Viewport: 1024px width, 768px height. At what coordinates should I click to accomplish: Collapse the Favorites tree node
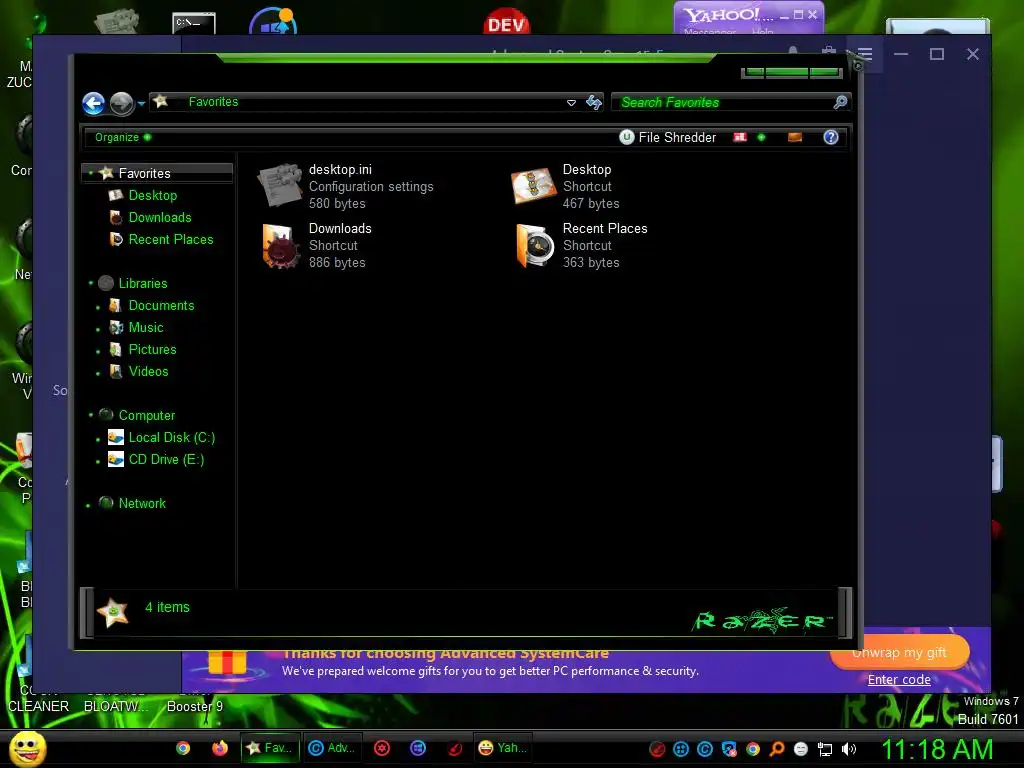tap(91, 173)
